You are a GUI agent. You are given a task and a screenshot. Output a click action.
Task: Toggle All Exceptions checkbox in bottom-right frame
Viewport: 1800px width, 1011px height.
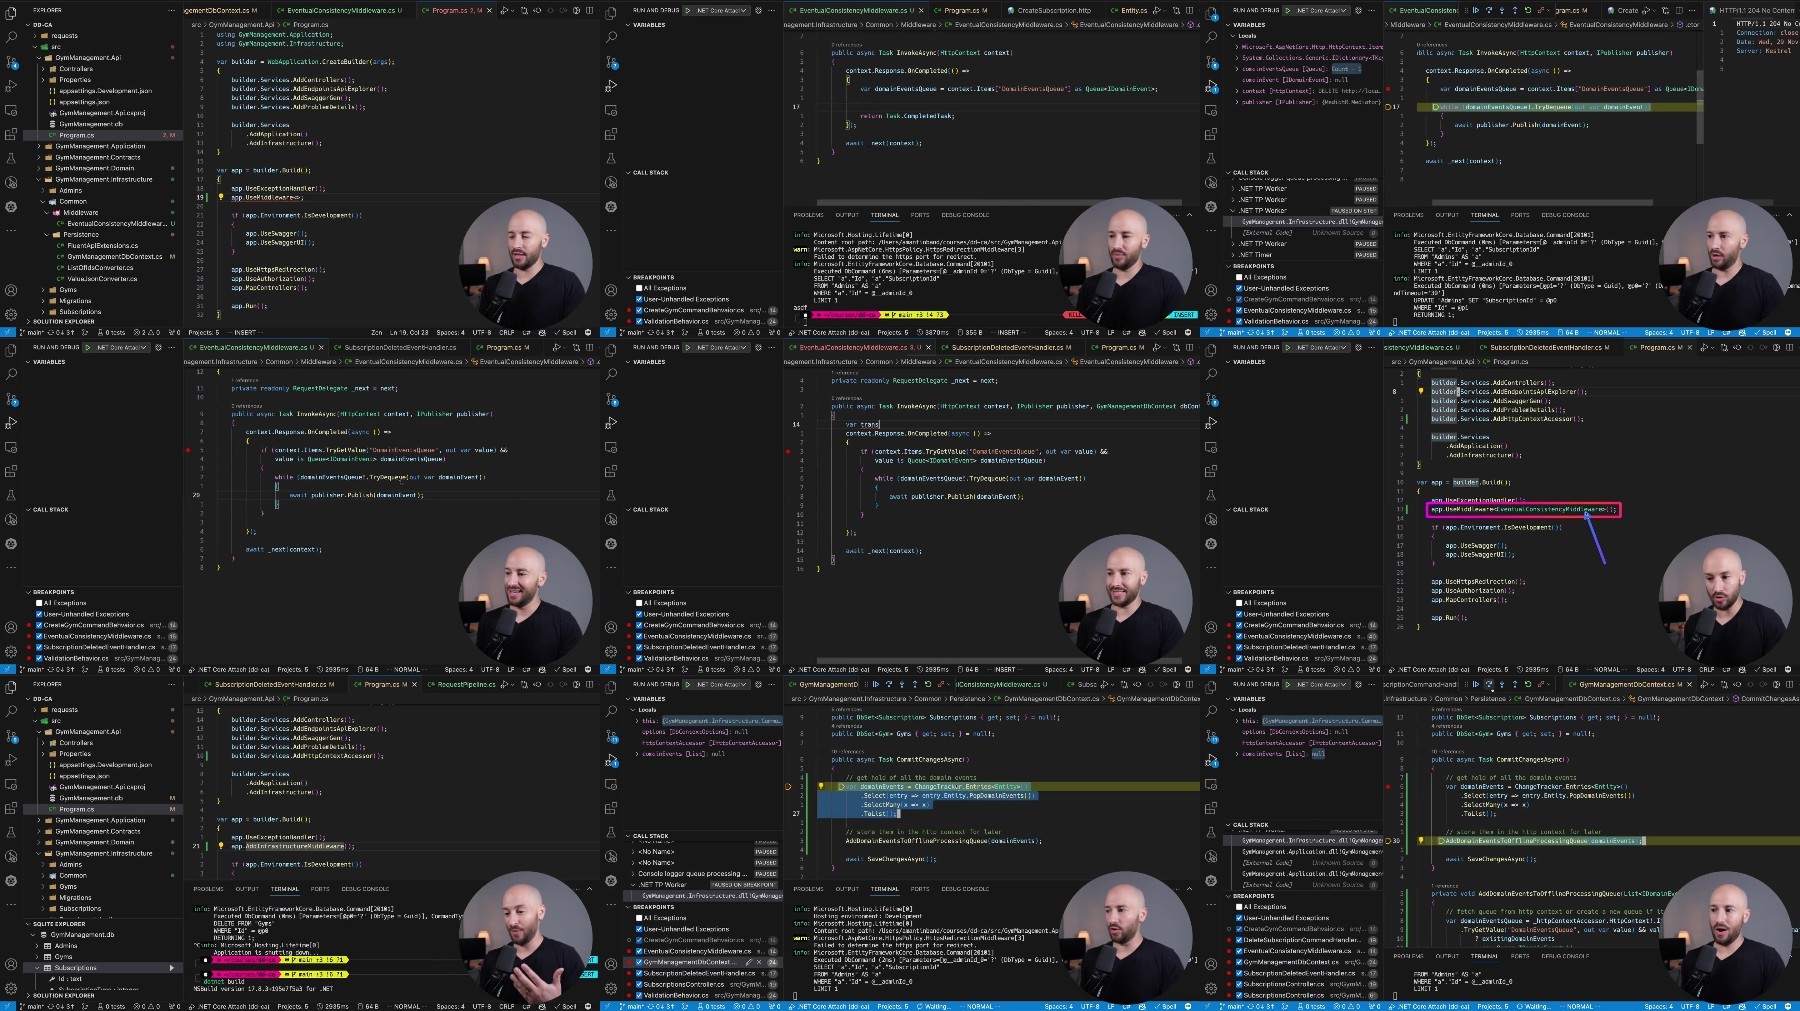[1239, 907]
